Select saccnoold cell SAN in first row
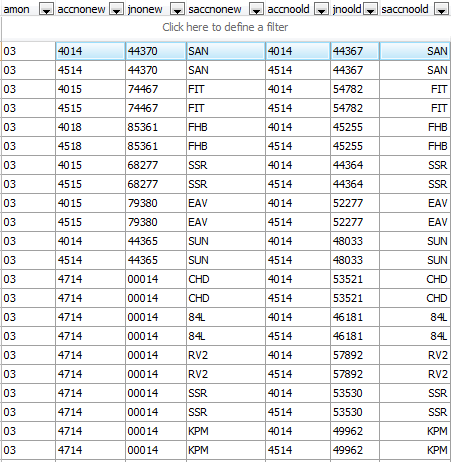This screenshot has width=451, height=462. pyautogui.click(x=415, y=51)
